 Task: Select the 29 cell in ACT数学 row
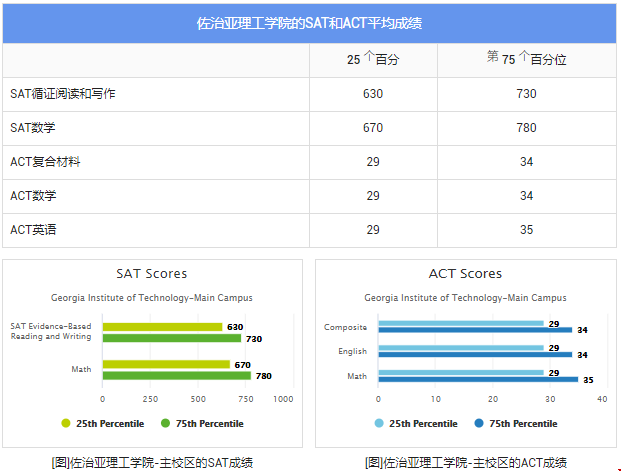click(373, 196)
